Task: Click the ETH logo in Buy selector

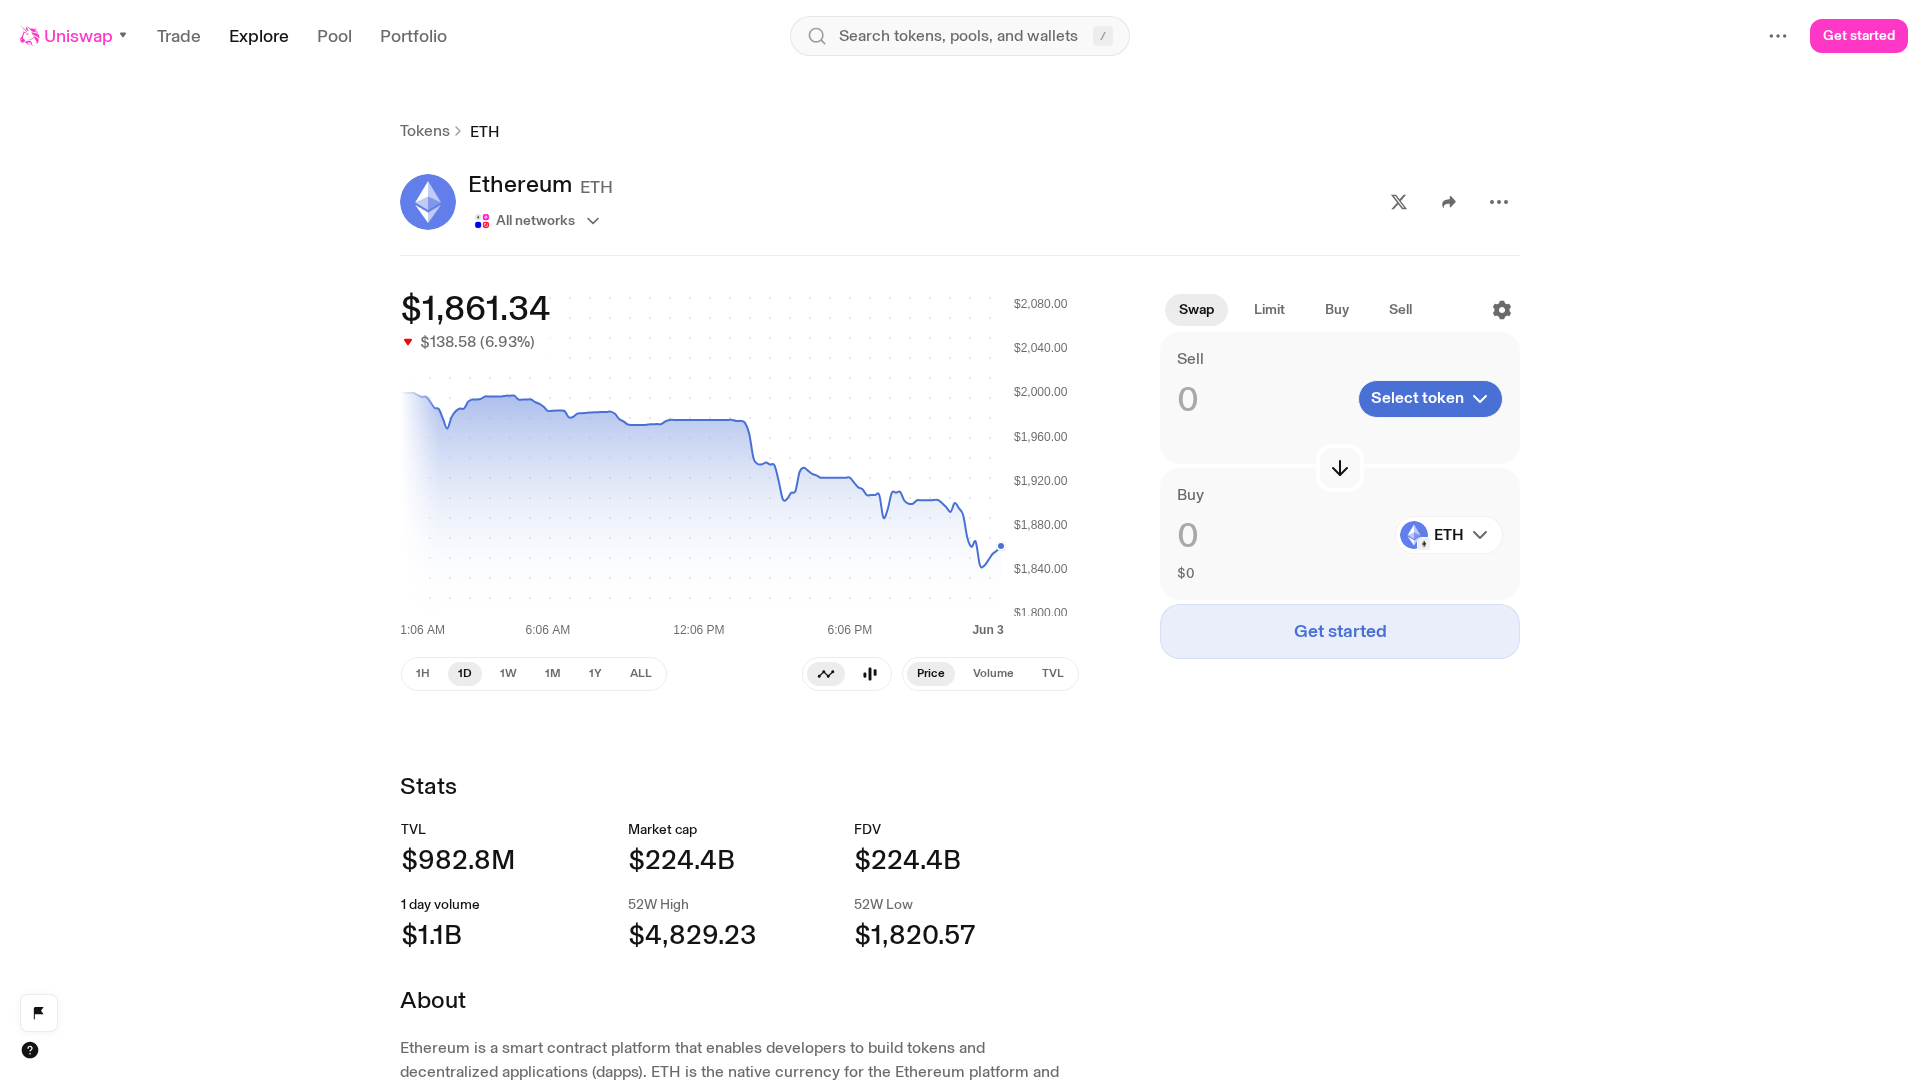Action: point(1414,535)
